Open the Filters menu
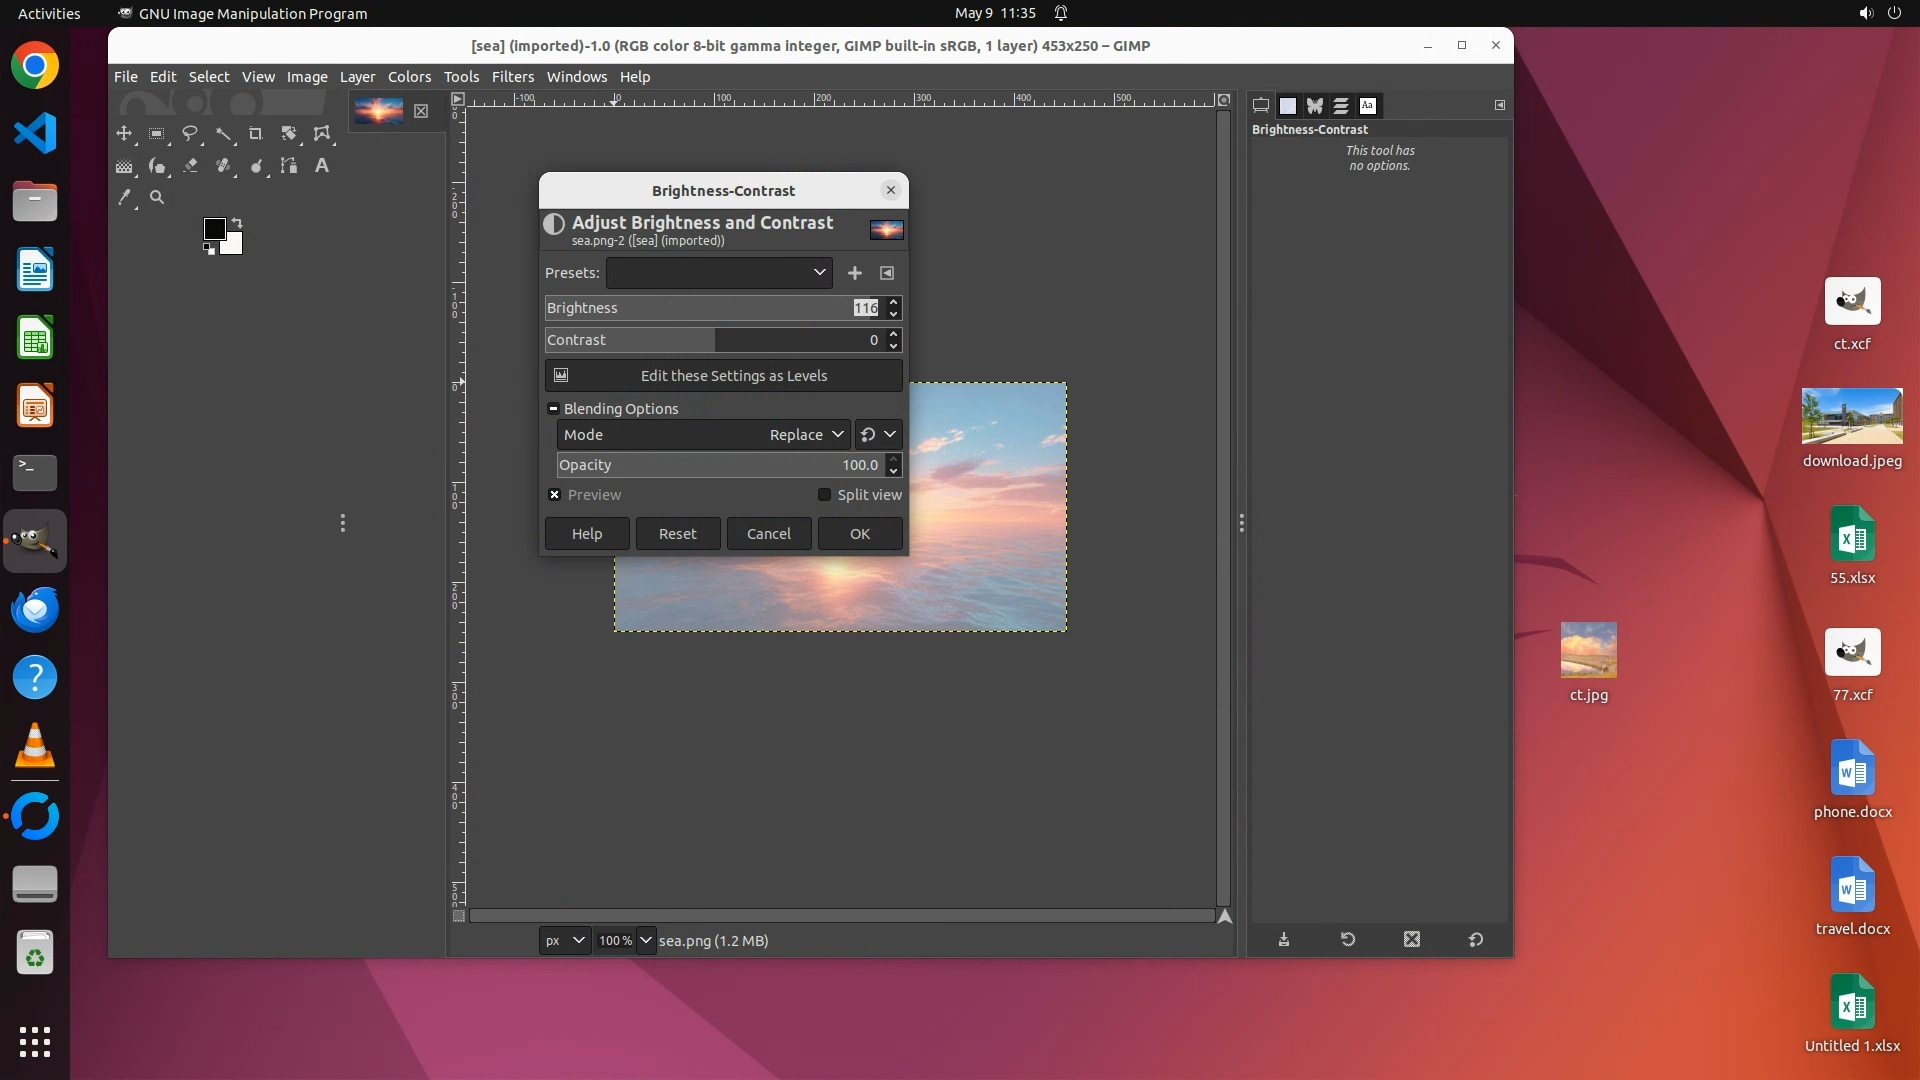Viewport: 1920px width, 1080px height. coord(513,77)
